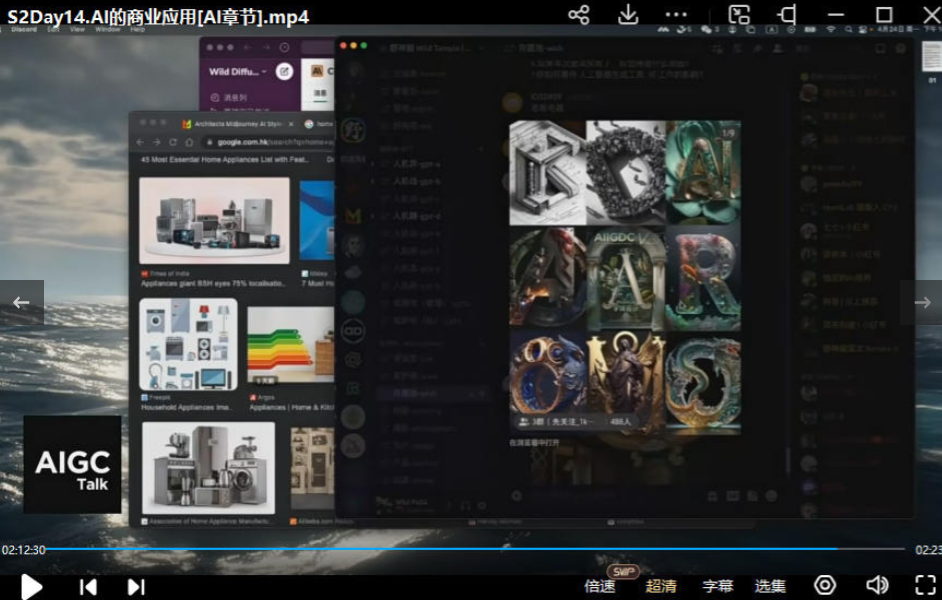Open the three-dot more options menu
The height and width of the screenshot is (600, 942).
(x=677, y=15)
